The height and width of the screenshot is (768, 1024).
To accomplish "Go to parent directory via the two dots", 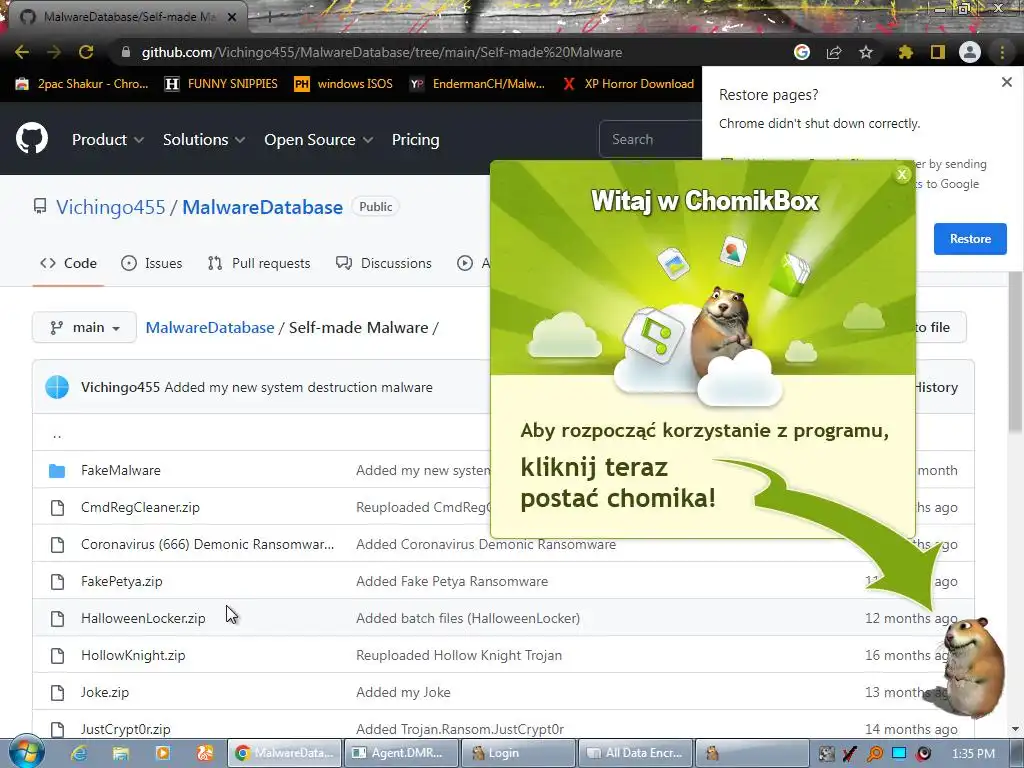I will coord(57,434).
